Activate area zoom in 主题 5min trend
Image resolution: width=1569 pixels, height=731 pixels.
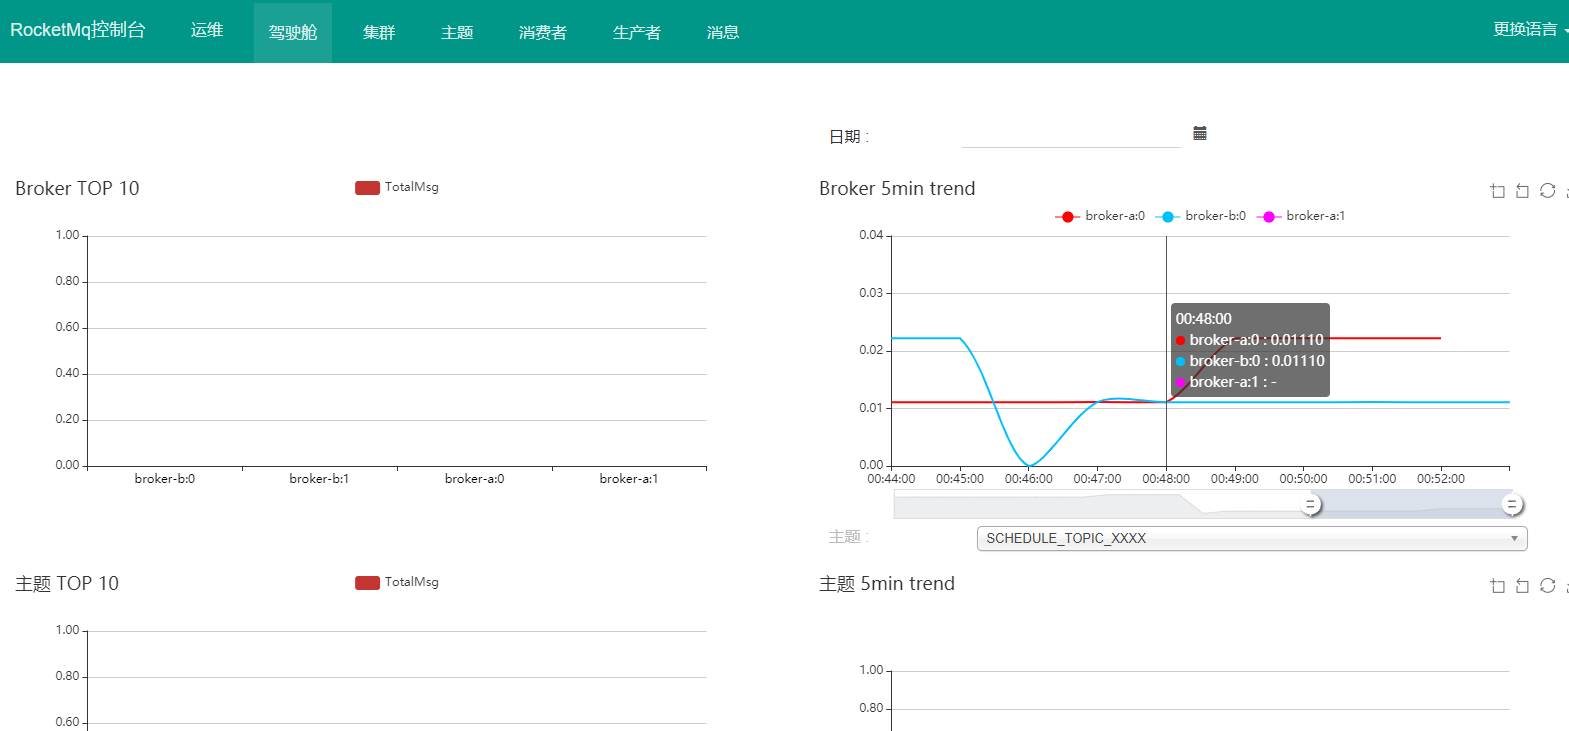(1497, 586)
